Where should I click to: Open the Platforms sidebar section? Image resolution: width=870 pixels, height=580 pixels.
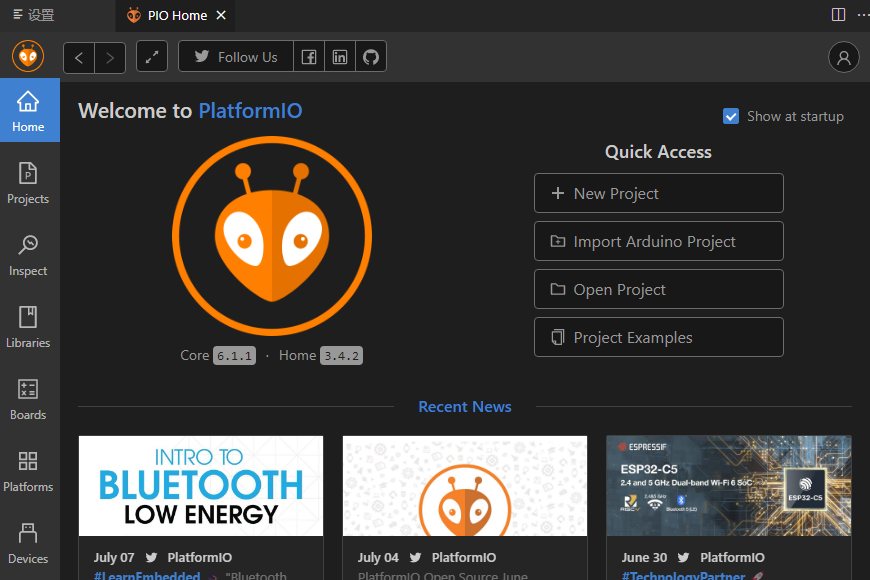tap(28, 471)
